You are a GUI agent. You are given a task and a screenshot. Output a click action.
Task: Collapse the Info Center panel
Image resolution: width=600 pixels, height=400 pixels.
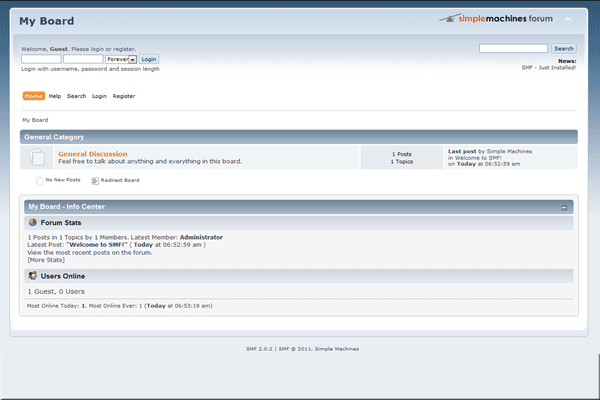click(564, 207)
